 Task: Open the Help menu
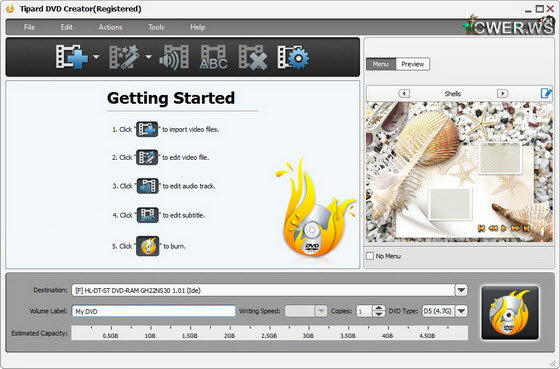197,27
